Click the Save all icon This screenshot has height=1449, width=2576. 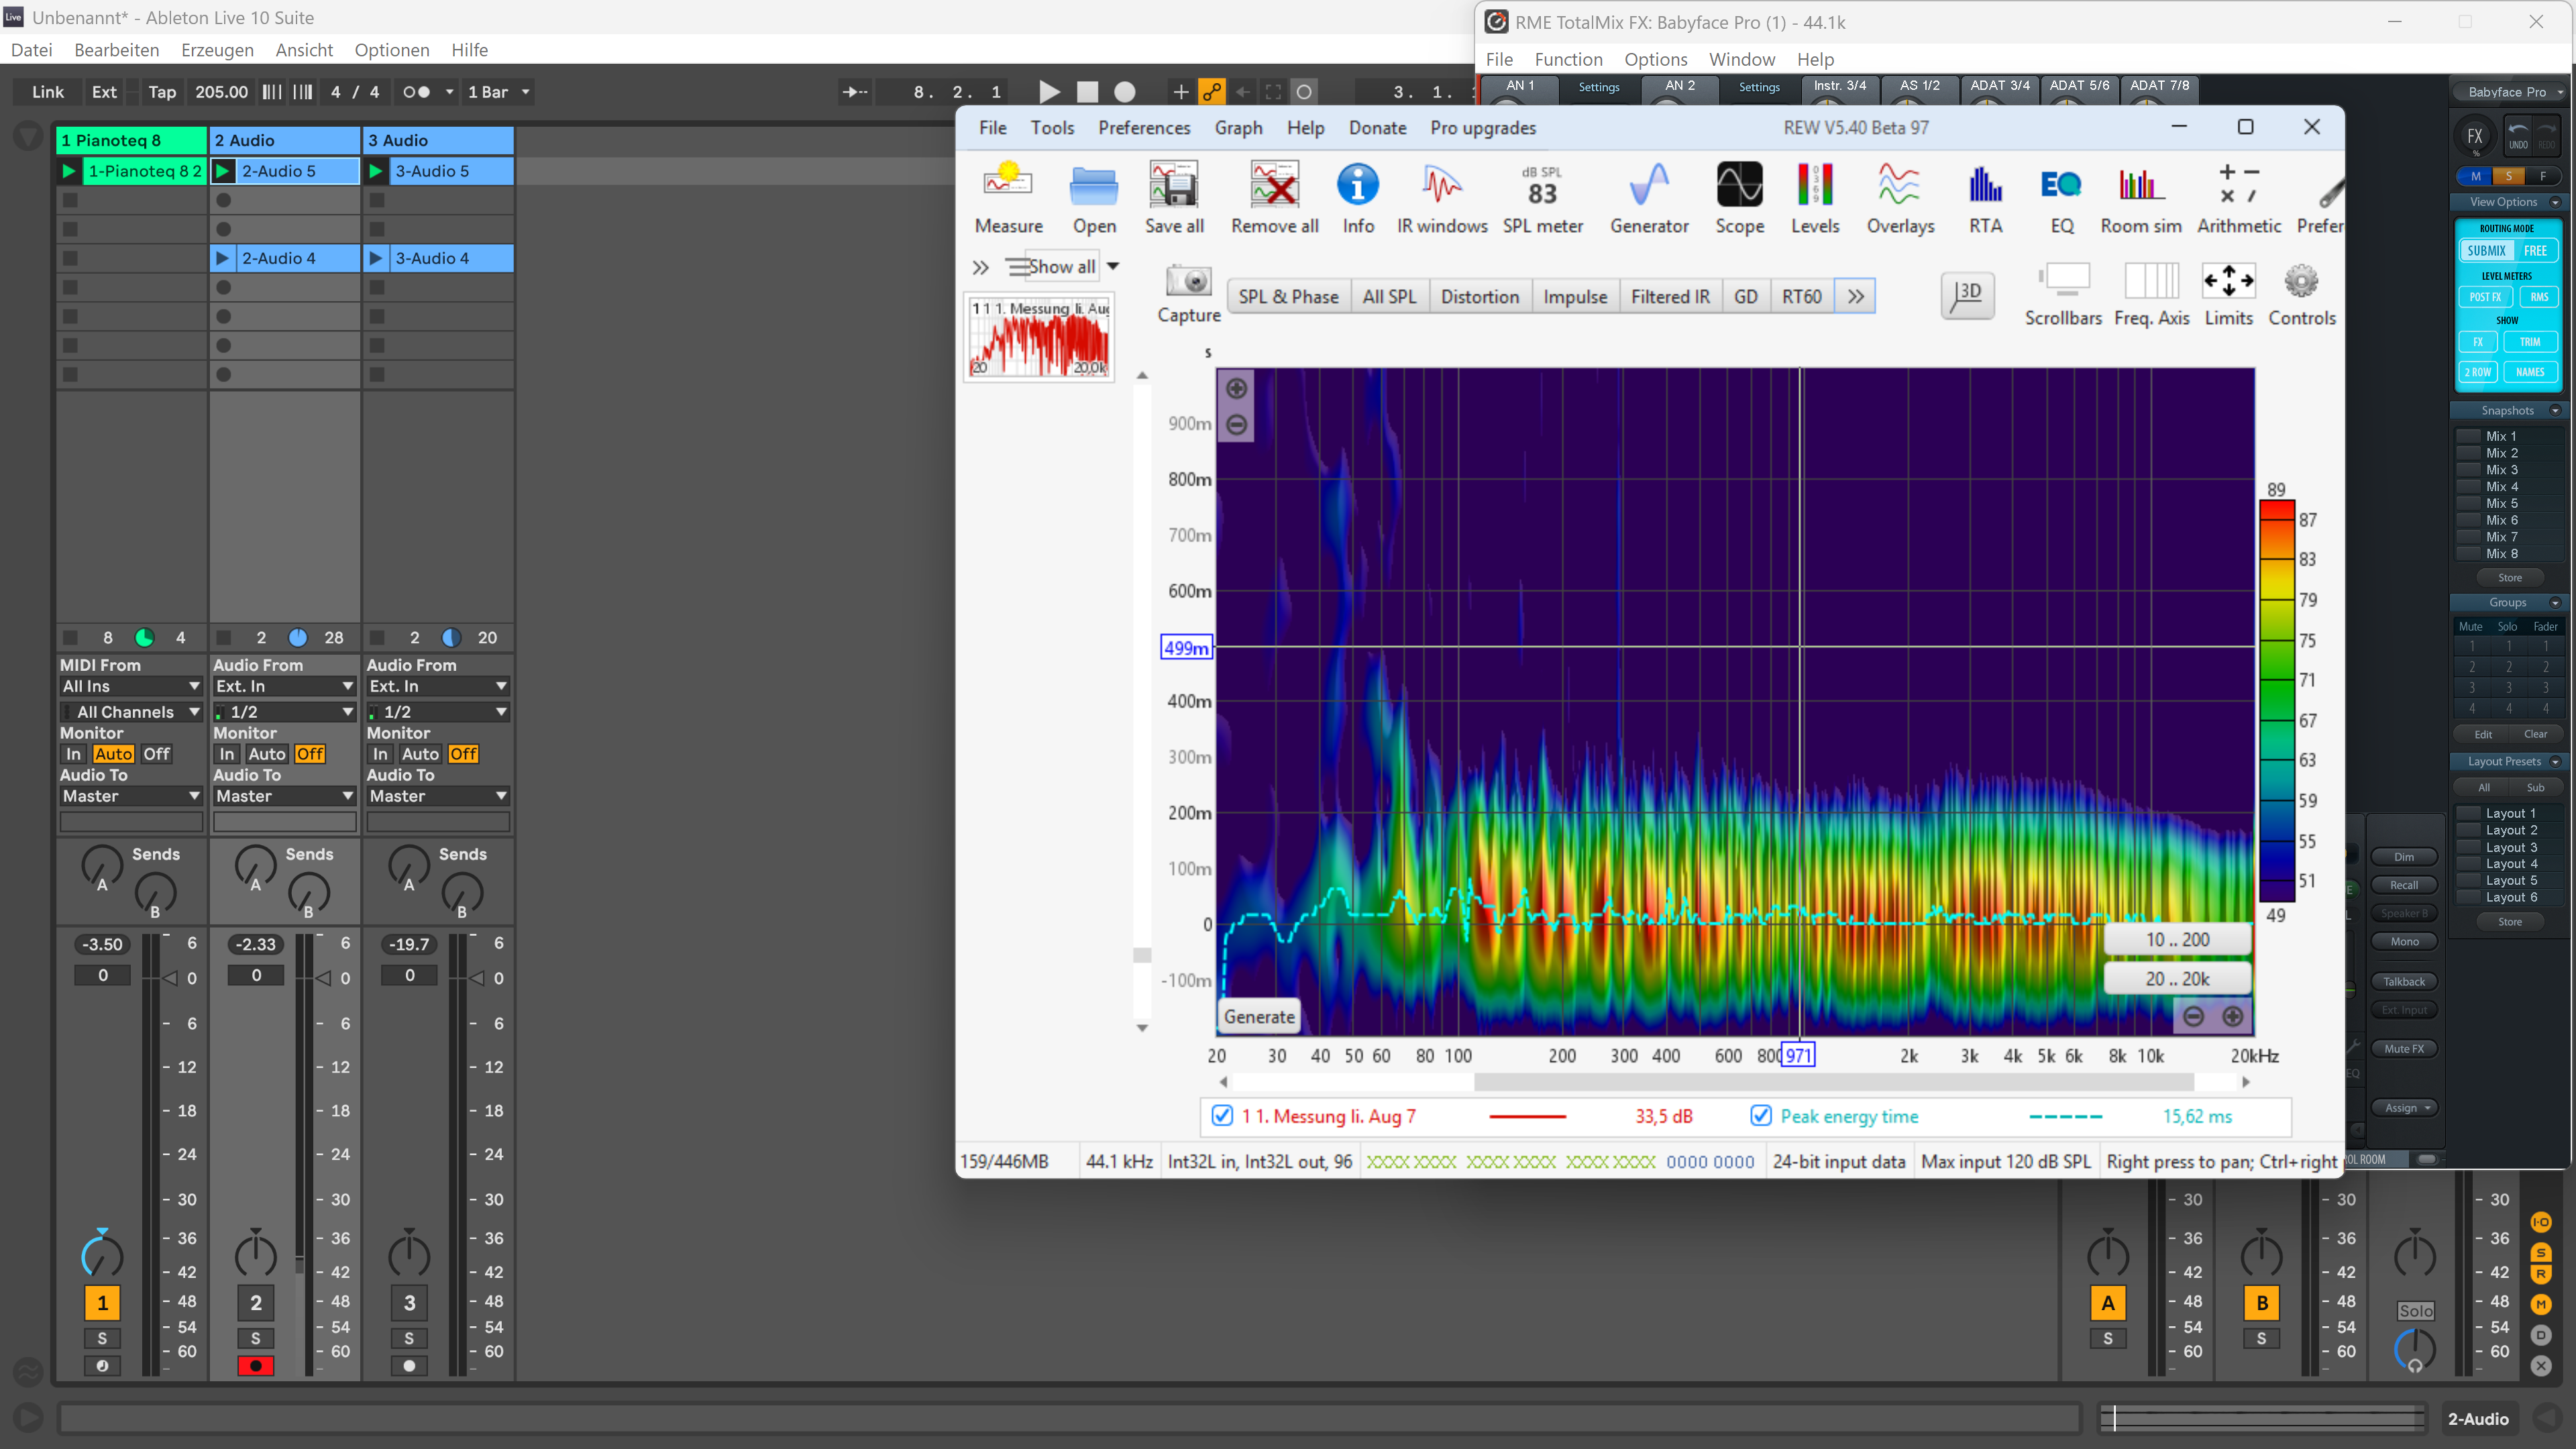[1174, 198]
